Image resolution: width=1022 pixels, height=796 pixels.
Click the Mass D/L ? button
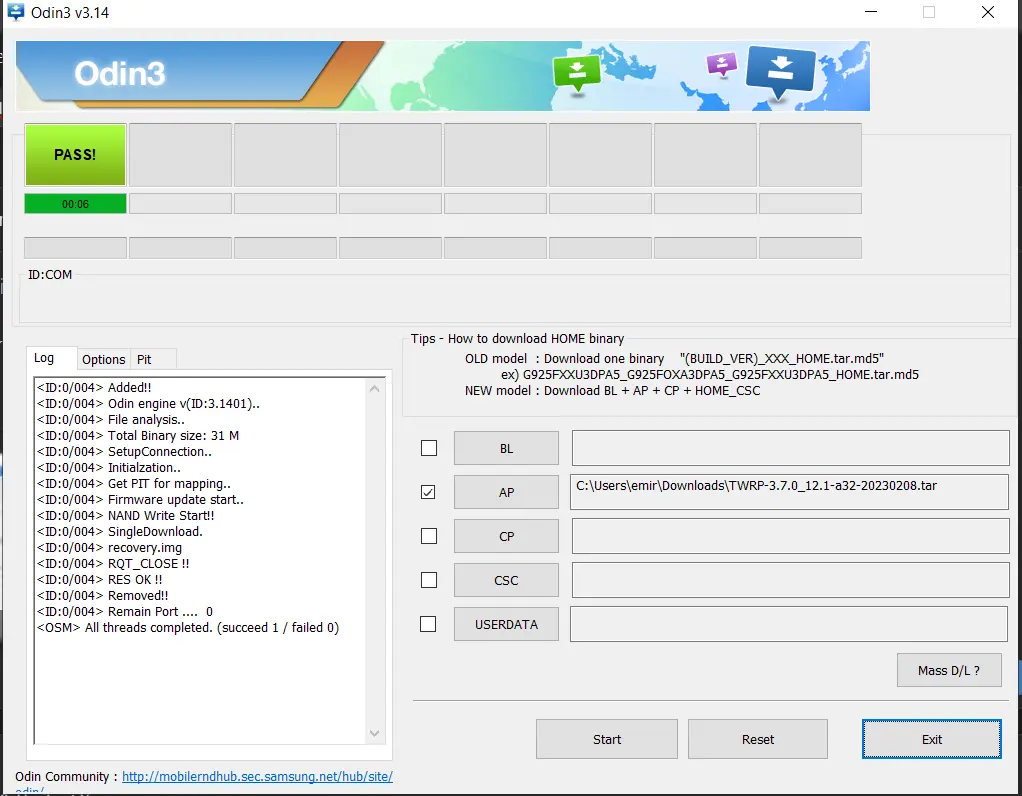pyautogui.click(x=949, y=670)
